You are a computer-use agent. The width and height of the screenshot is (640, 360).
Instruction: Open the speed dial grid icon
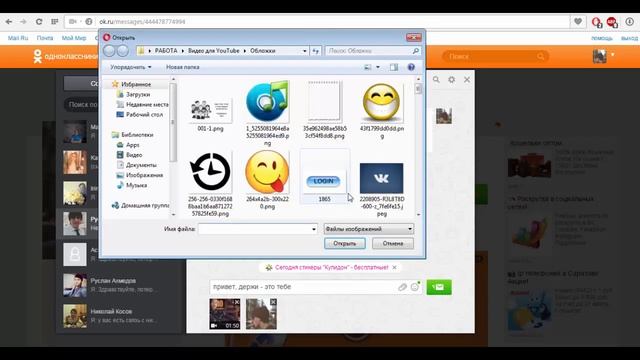point(54,22)
